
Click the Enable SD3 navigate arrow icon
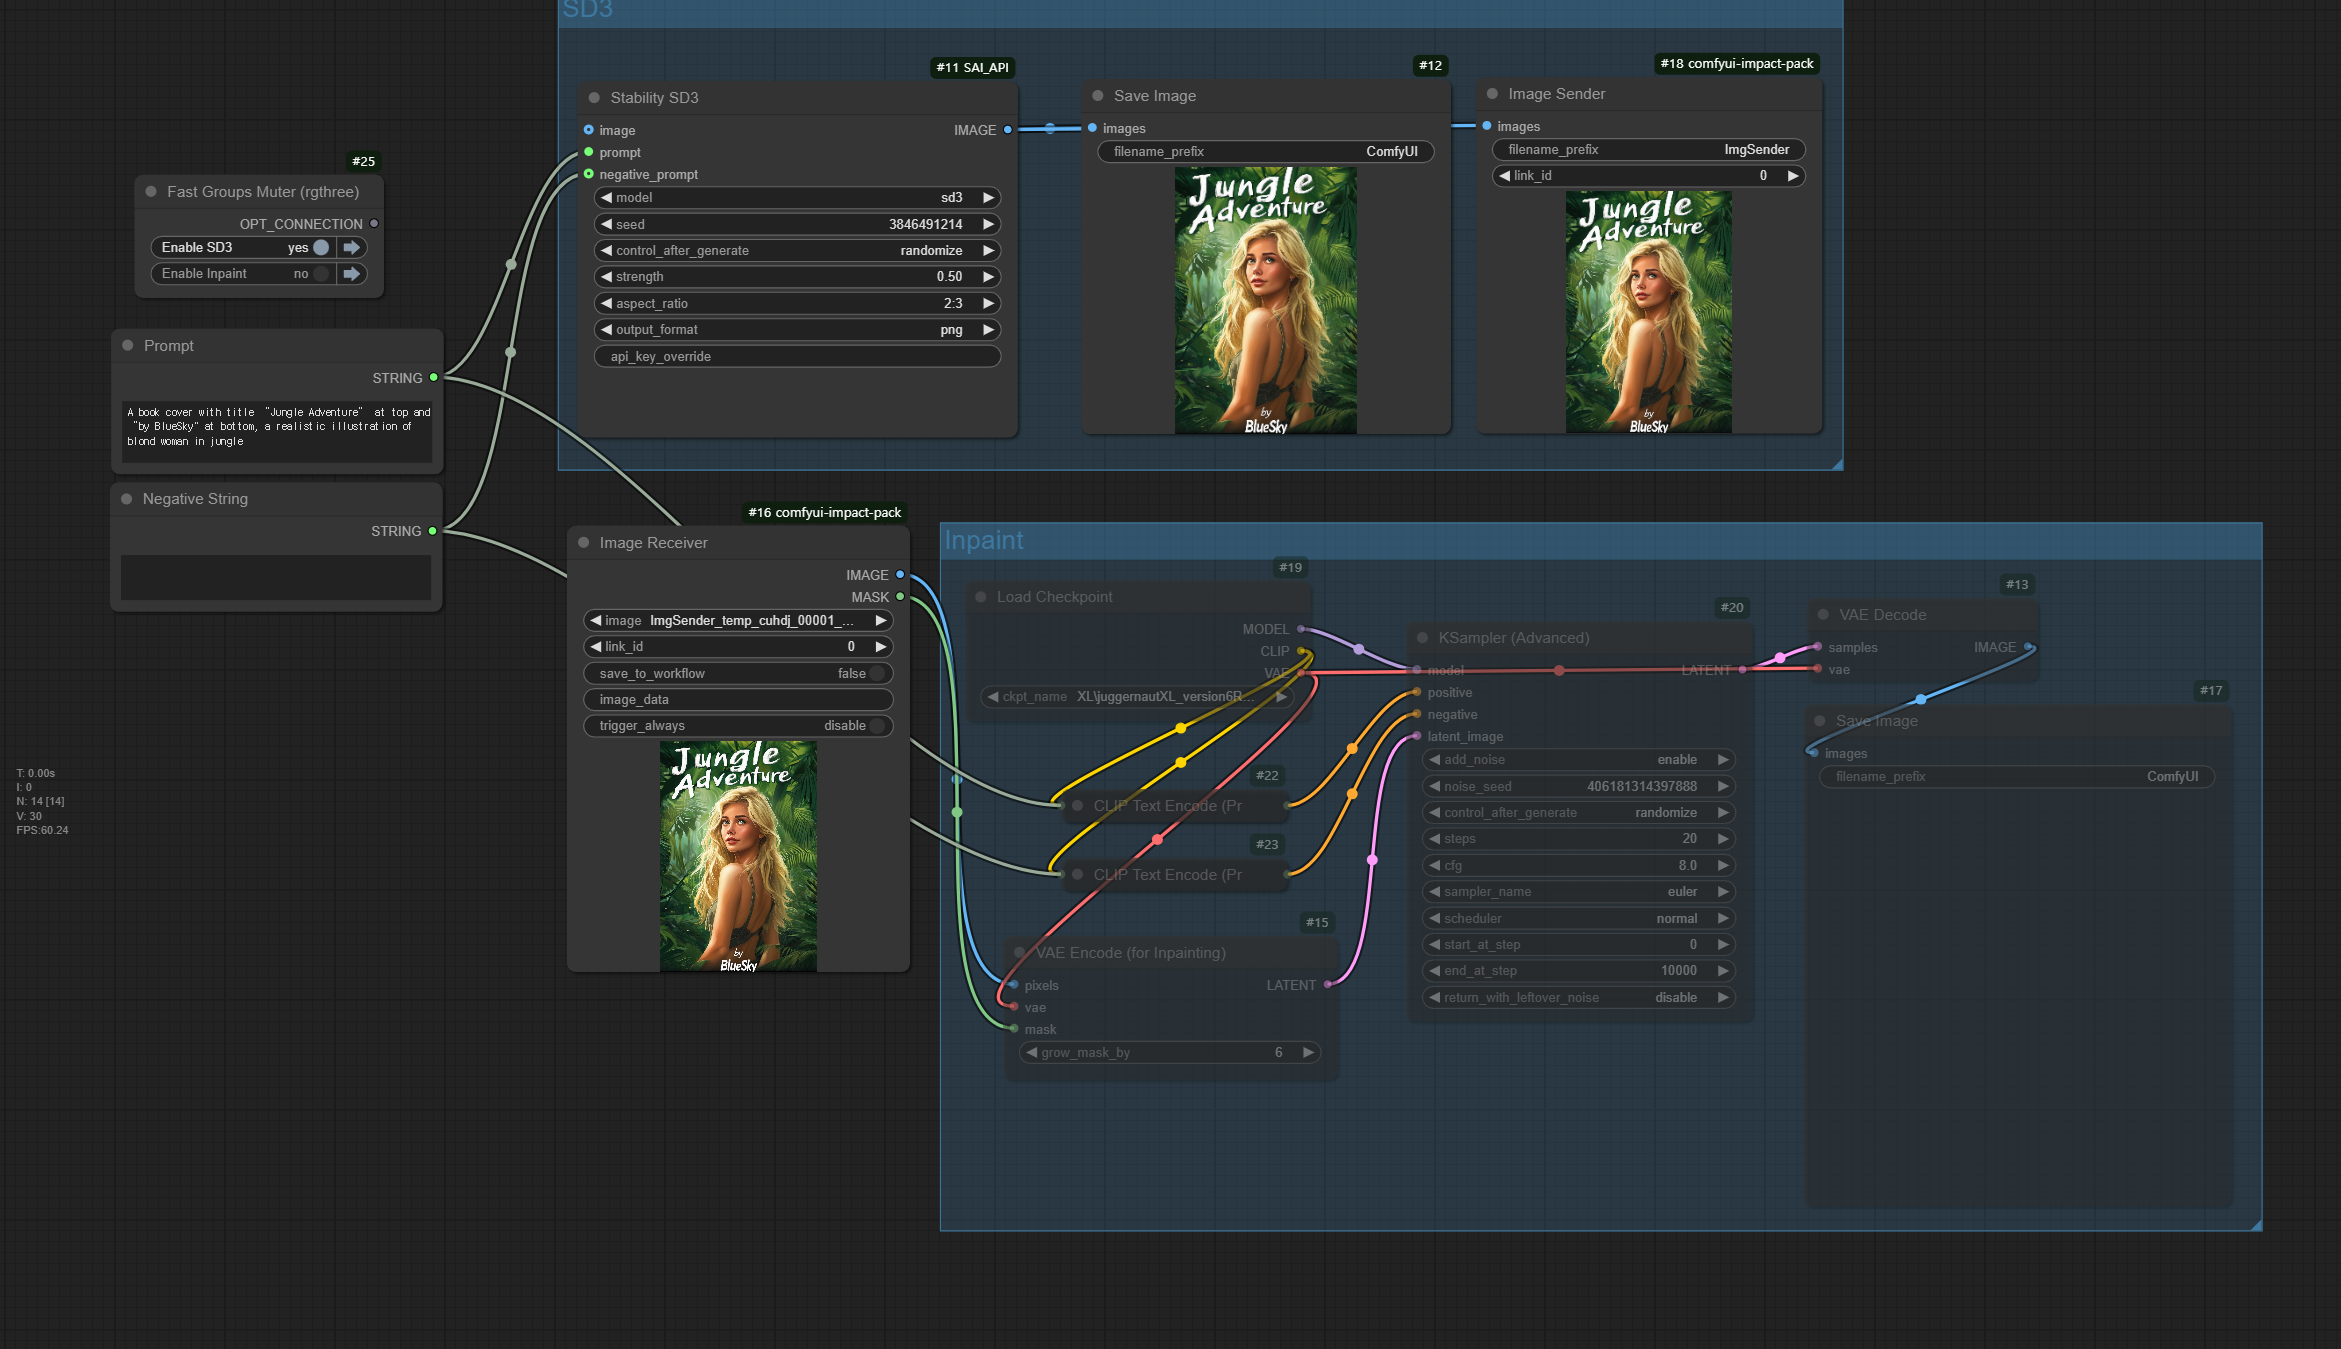pos(351,247)
